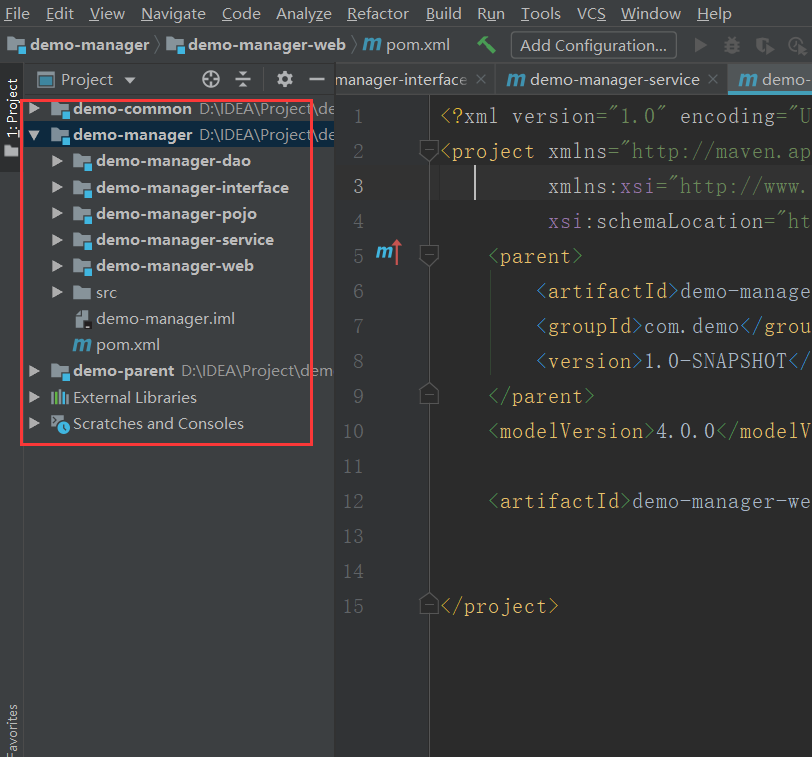
Task: Open the File menu
Action: (x=17, y=13)
